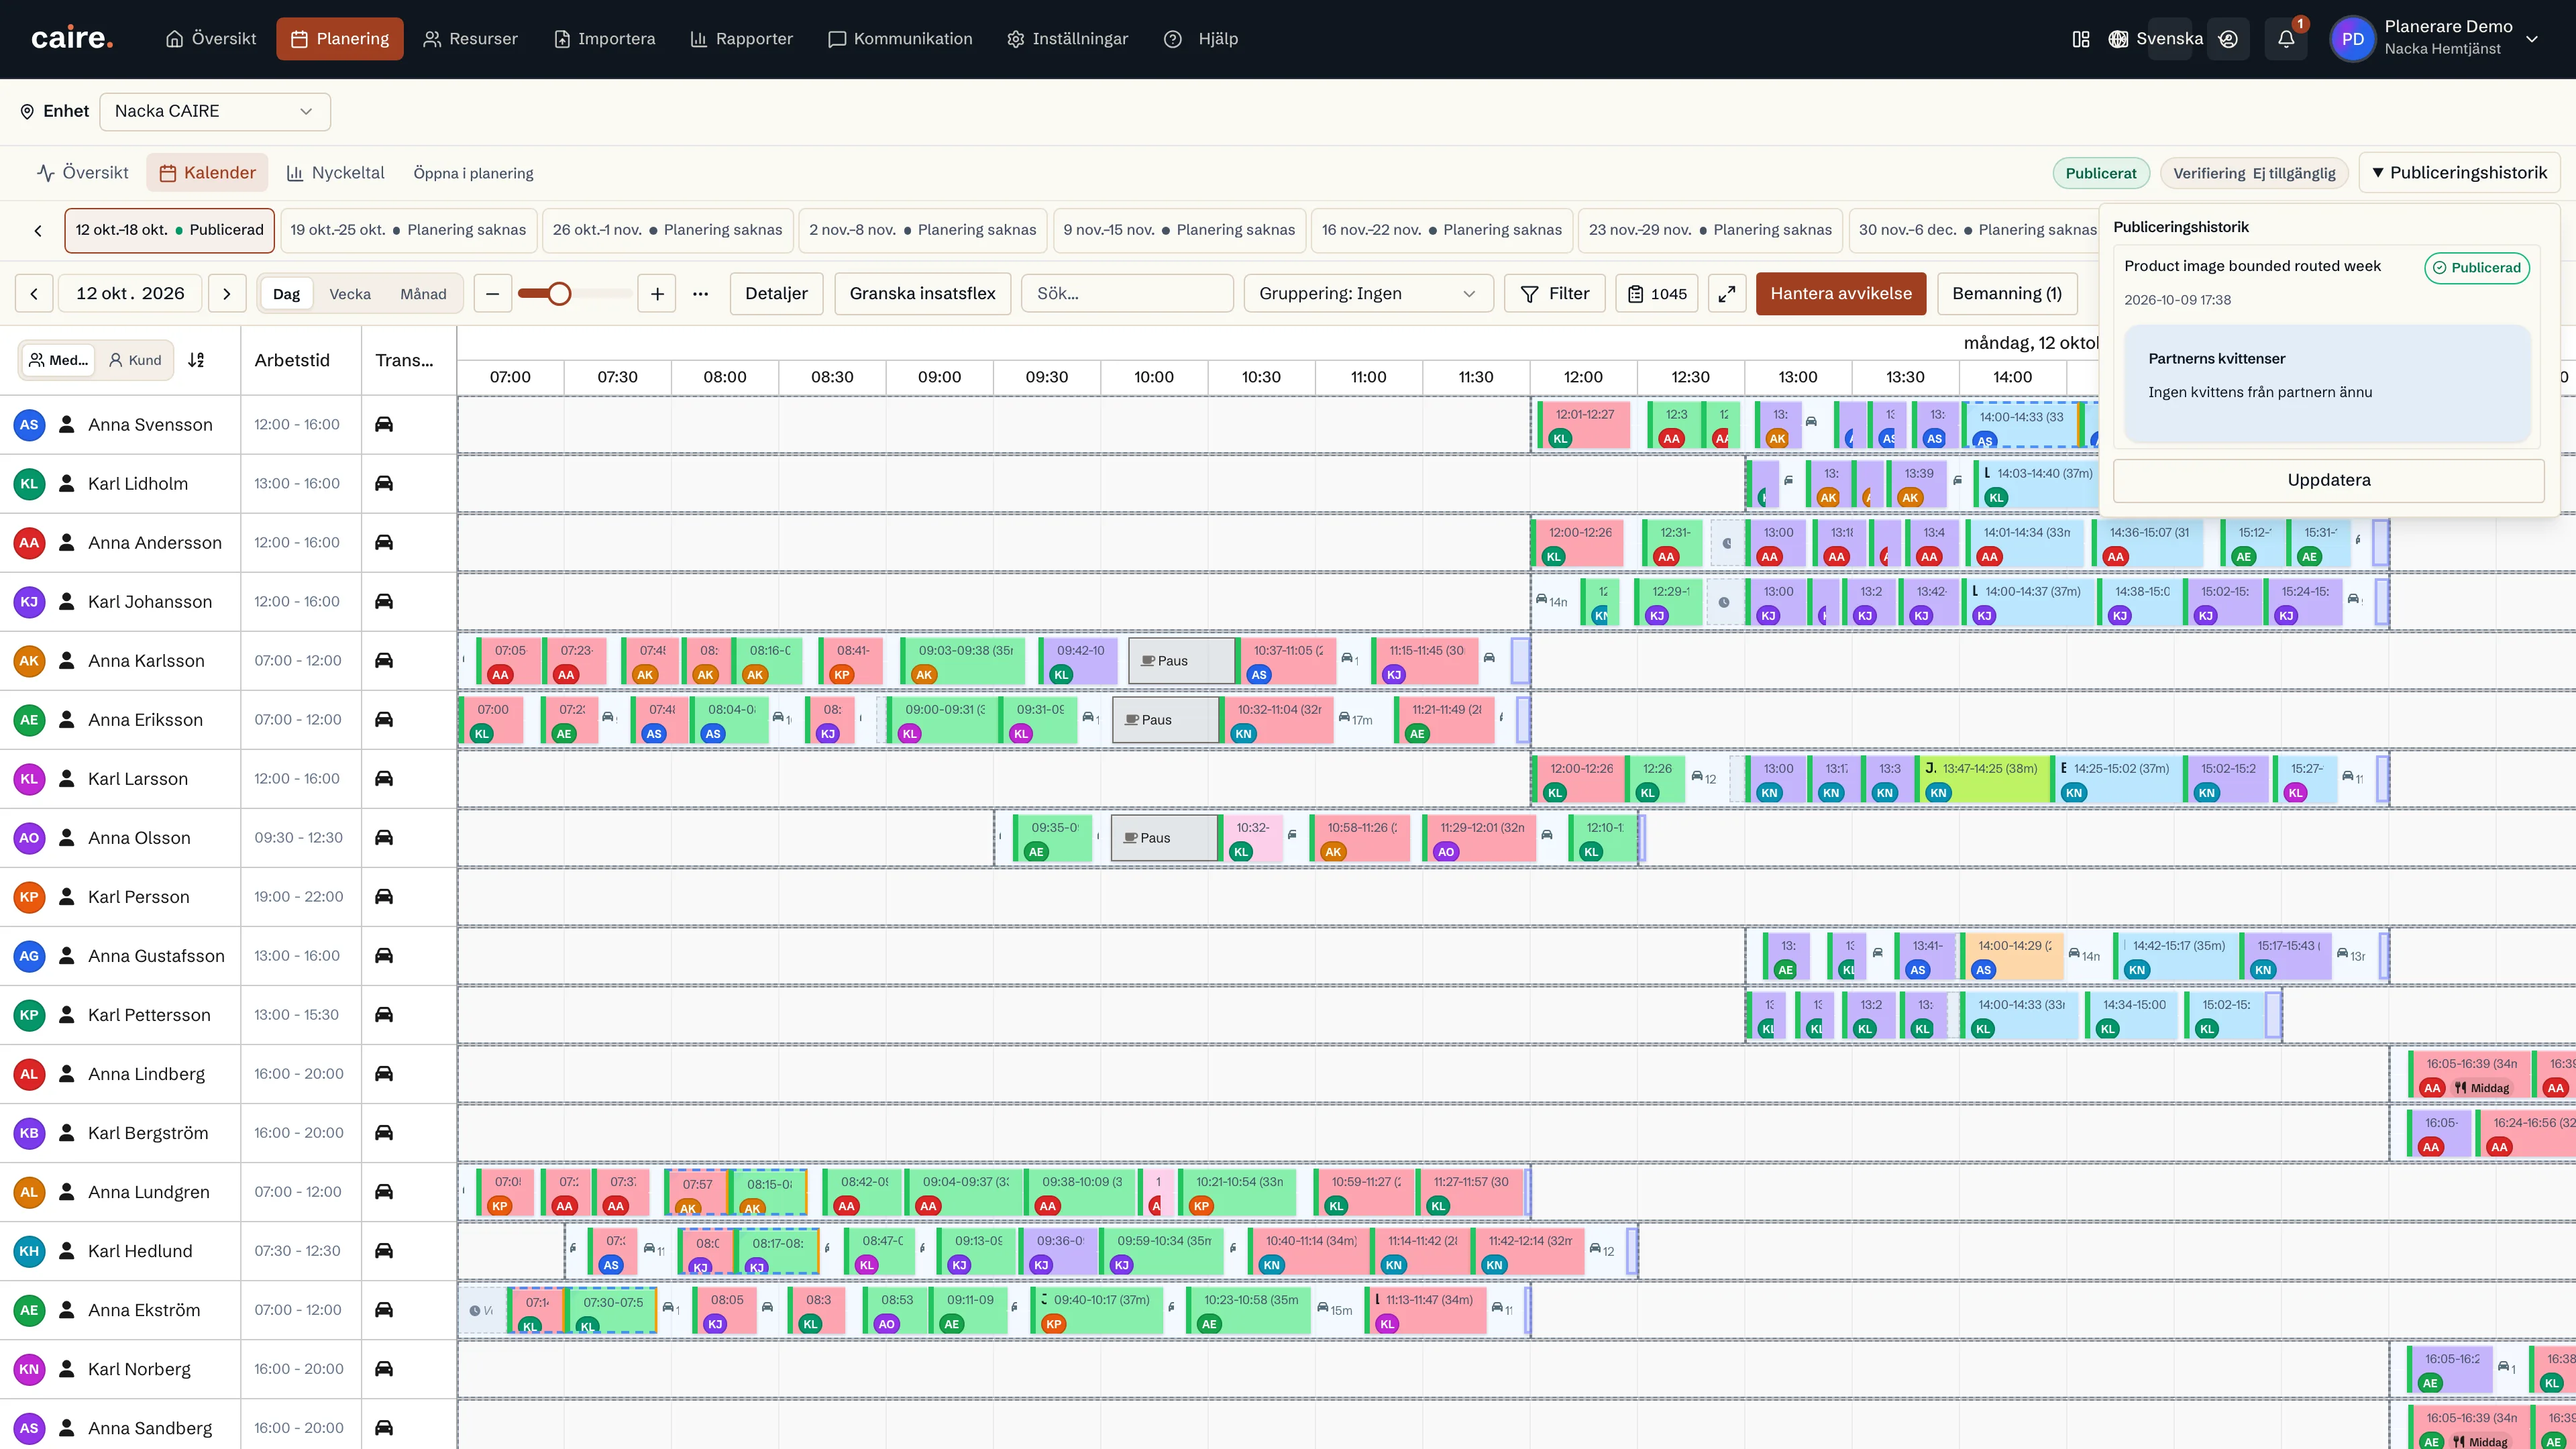Image resolution: width=2576 pixels, height=1449 pixels.
Task: Select the 19 okt.-25 okt. week tab
Action: [x=408, y=230]
